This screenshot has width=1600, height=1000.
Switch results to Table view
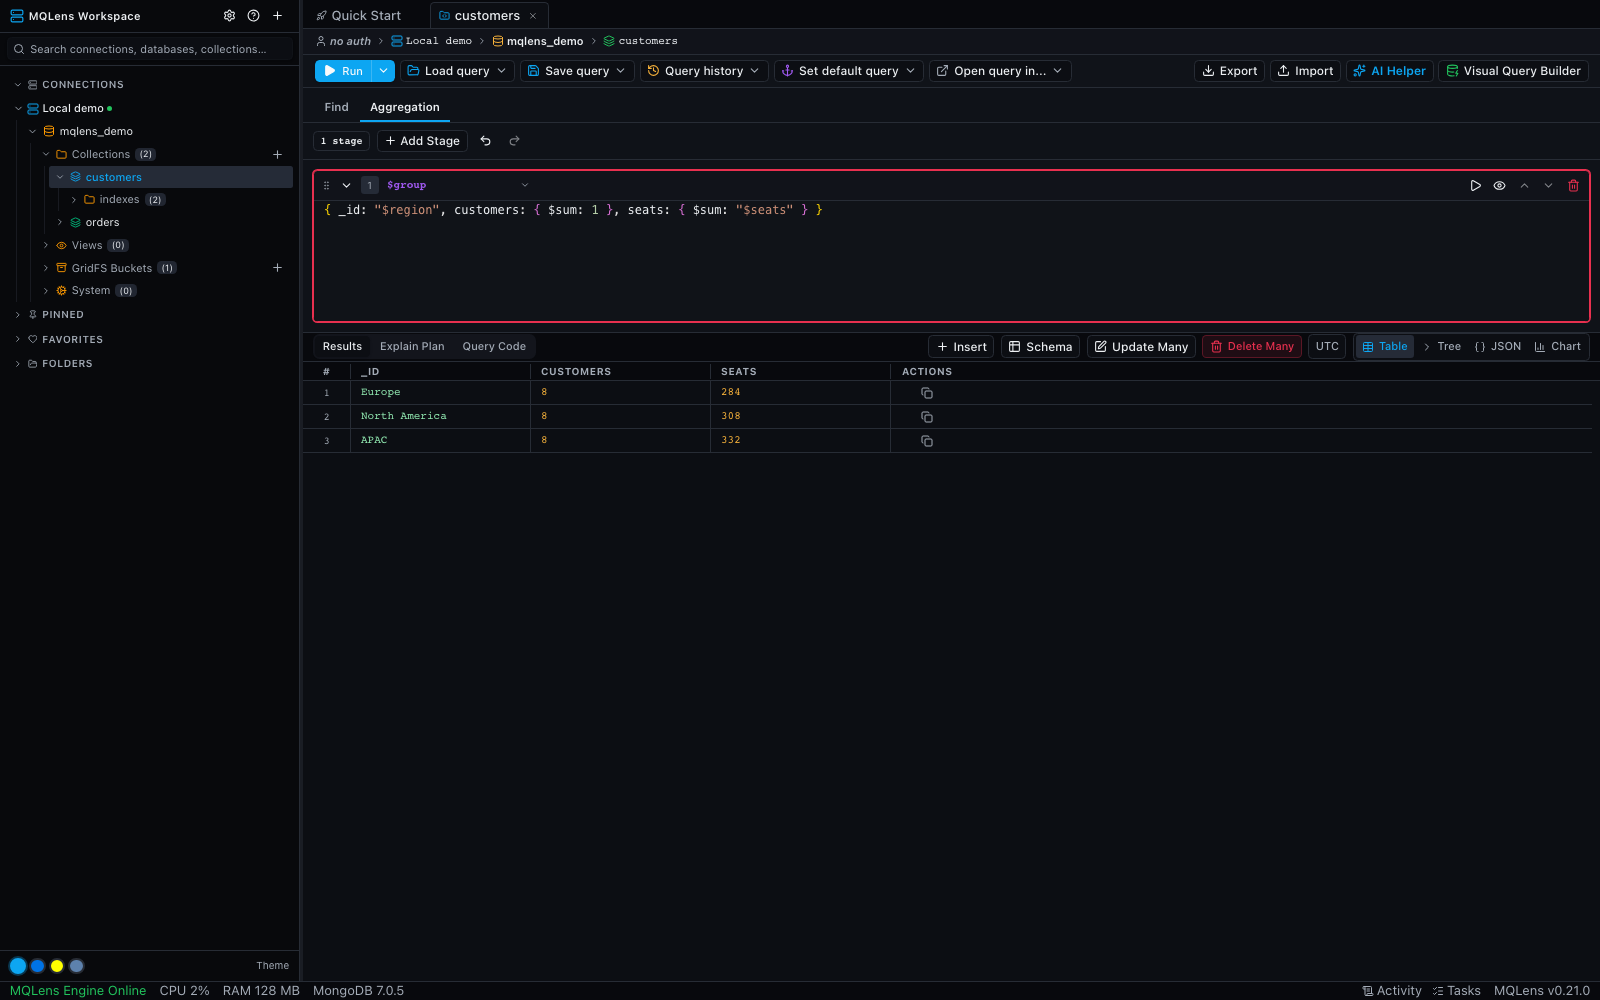pos(1385,346)
